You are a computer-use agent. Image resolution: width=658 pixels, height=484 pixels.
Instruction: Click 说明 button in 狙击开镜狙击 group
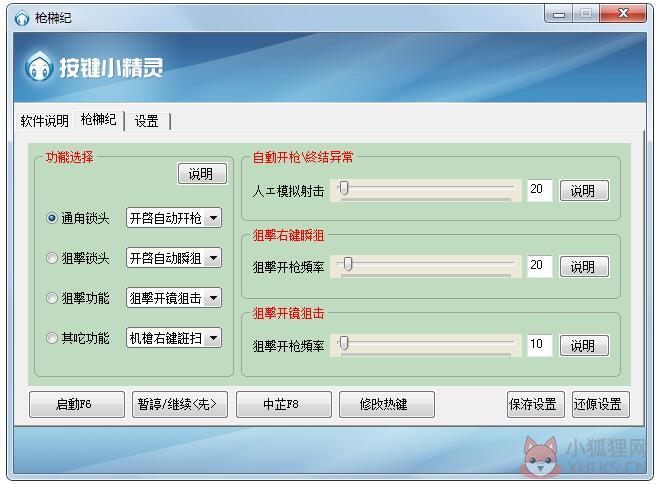click(x=584, y=345)
